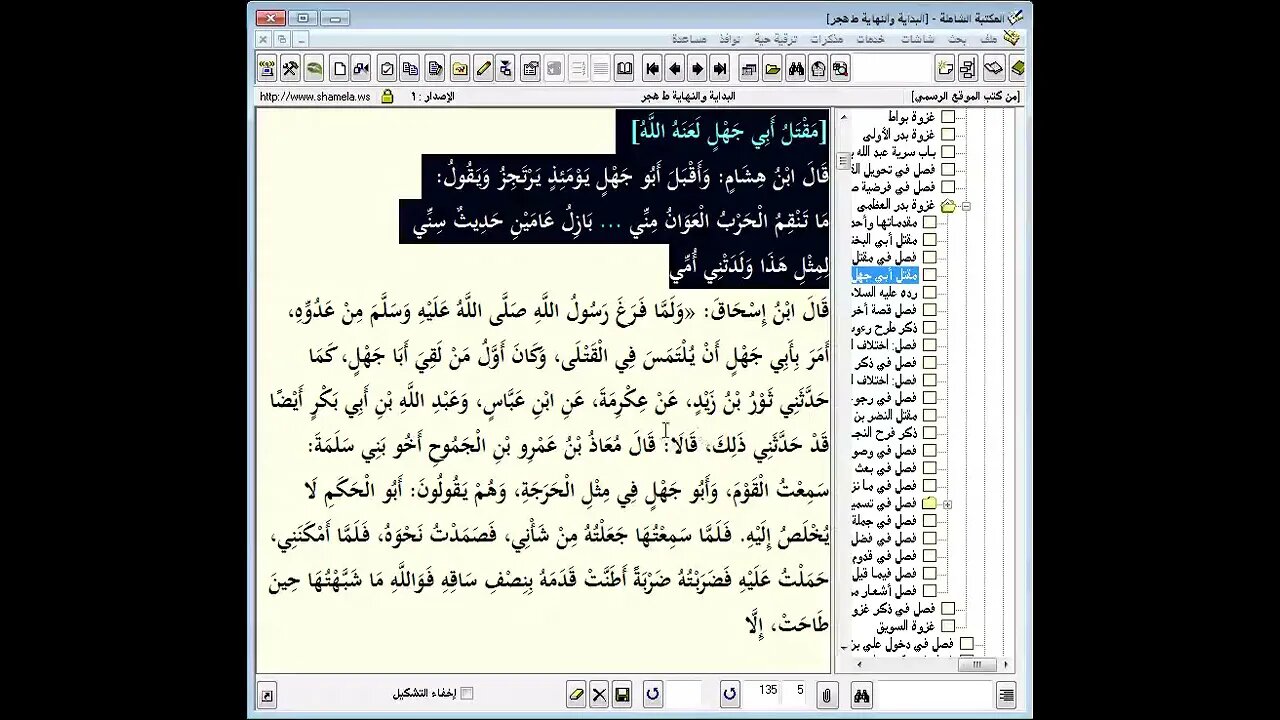Click the stacked books toolbar icon
This screenshot has height=720, width=1280.
1016,69
